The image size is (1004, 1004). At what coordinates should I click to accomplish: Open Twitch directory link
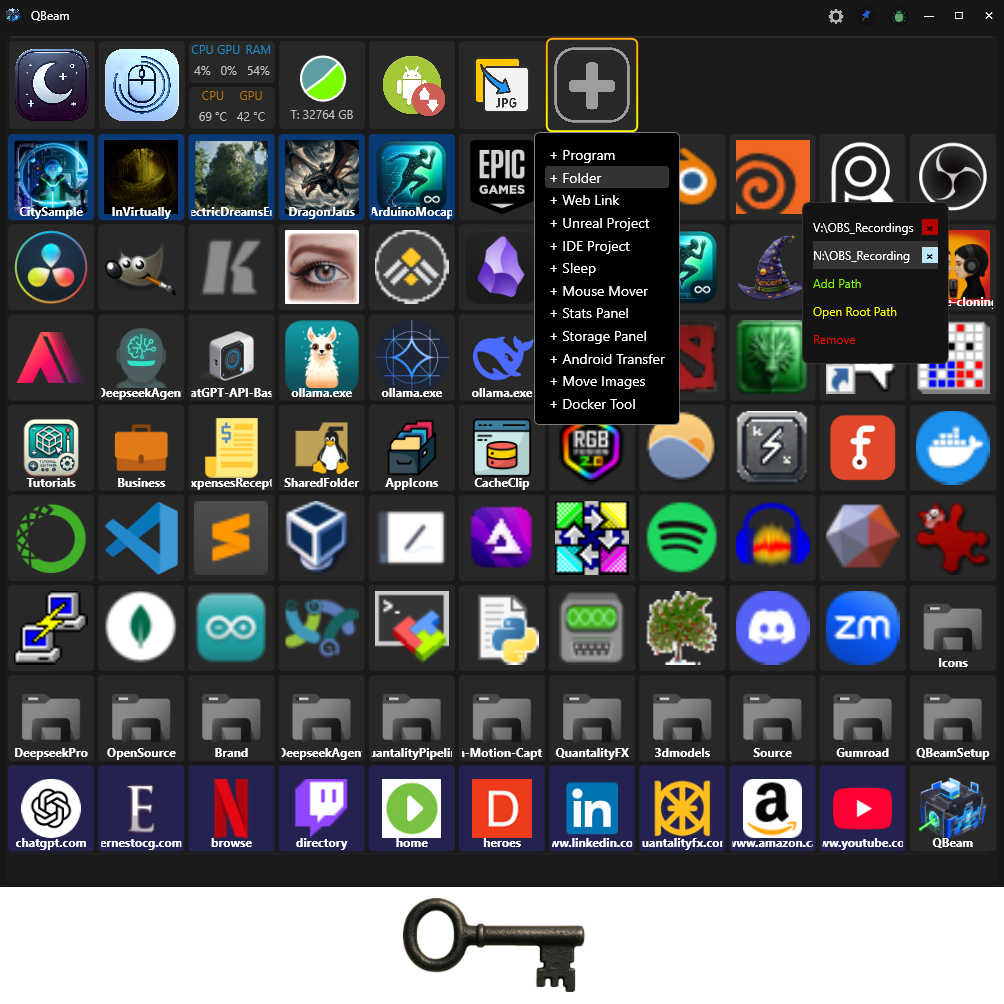click(x=322, y=809)
